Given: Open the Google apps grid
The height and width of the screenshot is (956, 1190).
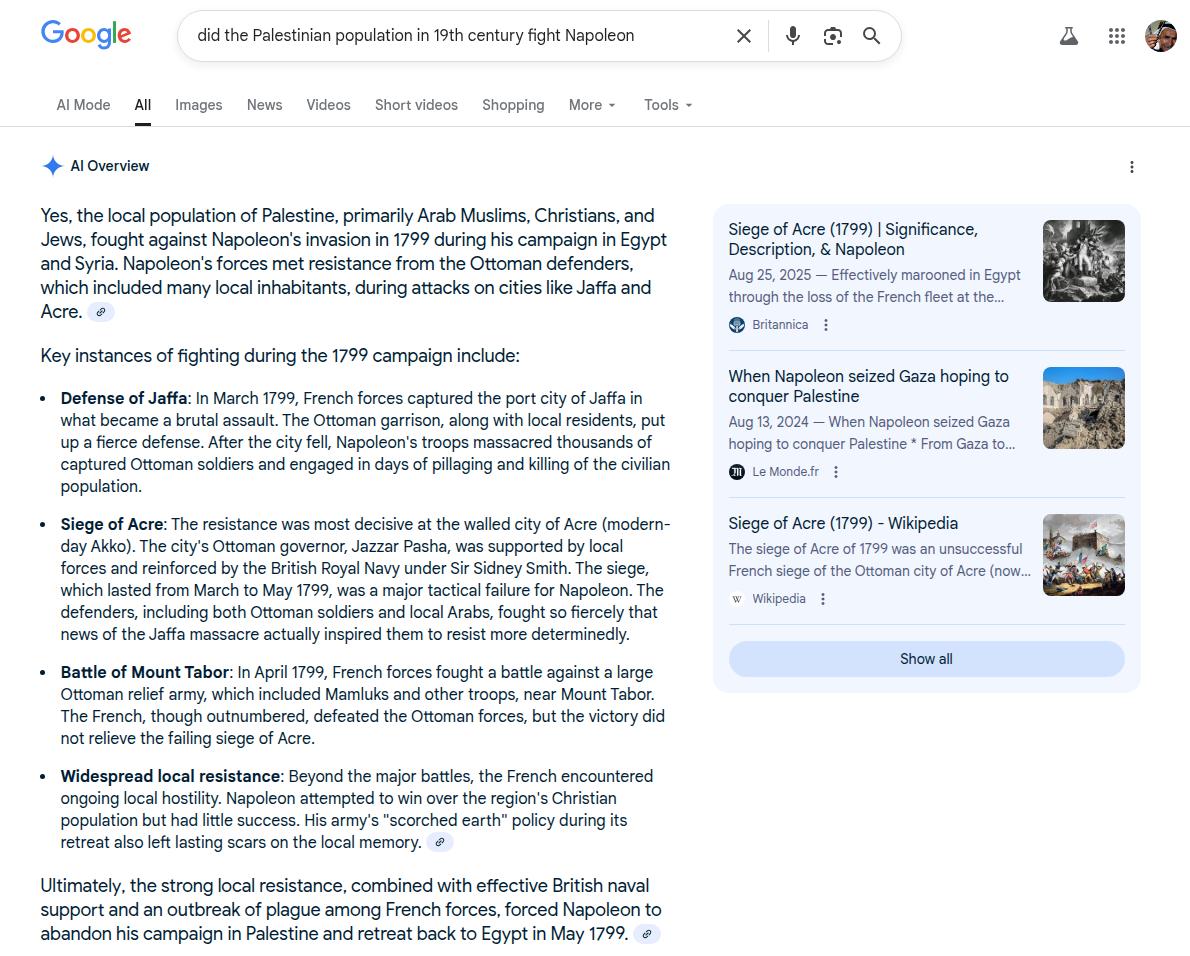Looking at the screenshot, I should 1117,36.
